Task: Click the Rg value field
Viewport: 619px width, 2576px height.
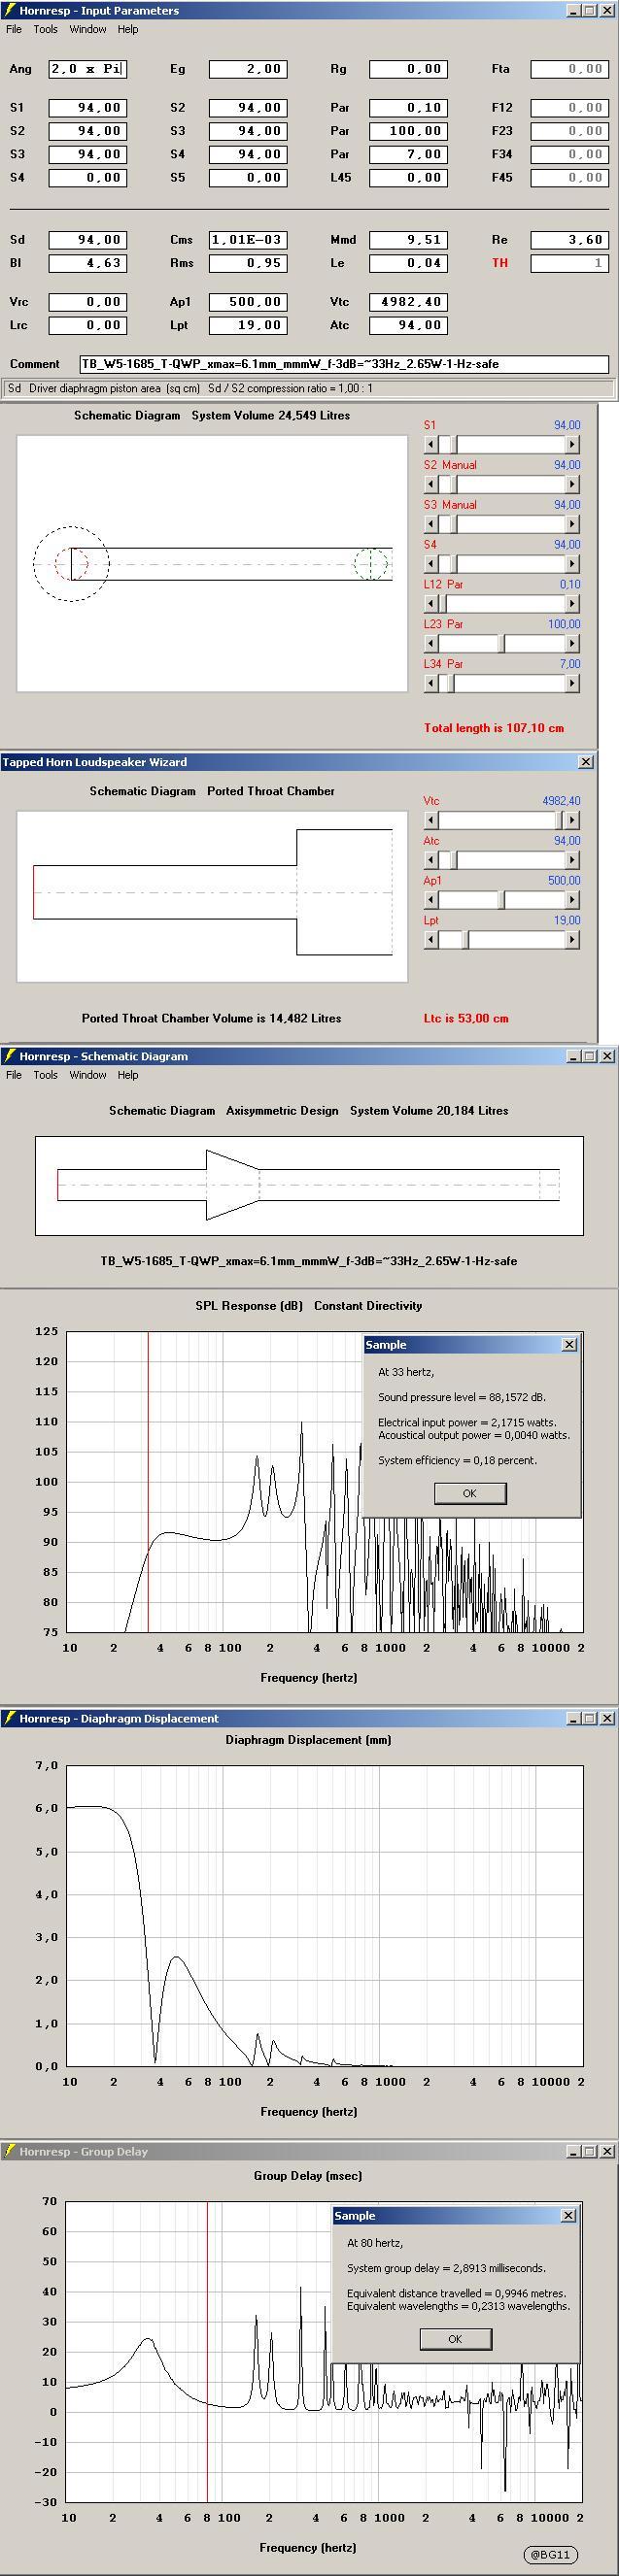Action: (x=408, y=69)
